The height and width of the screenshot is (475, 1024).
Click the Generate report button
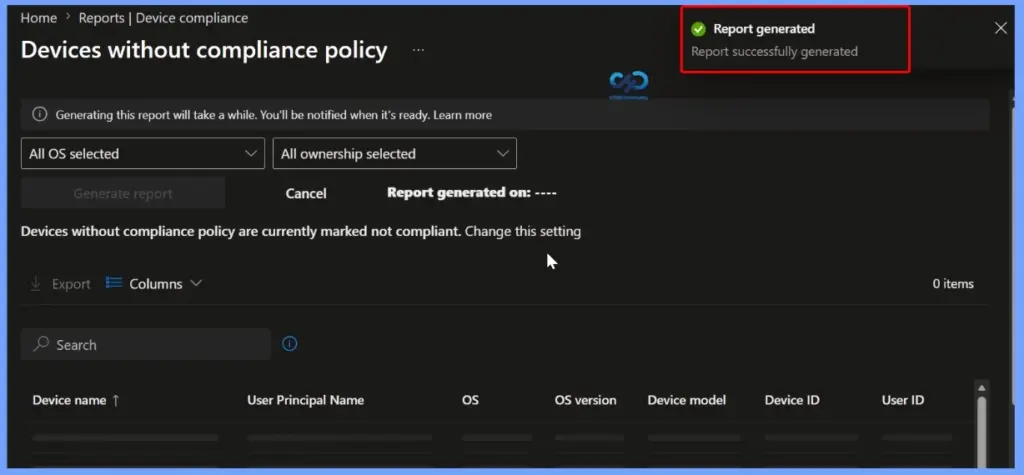123,193
